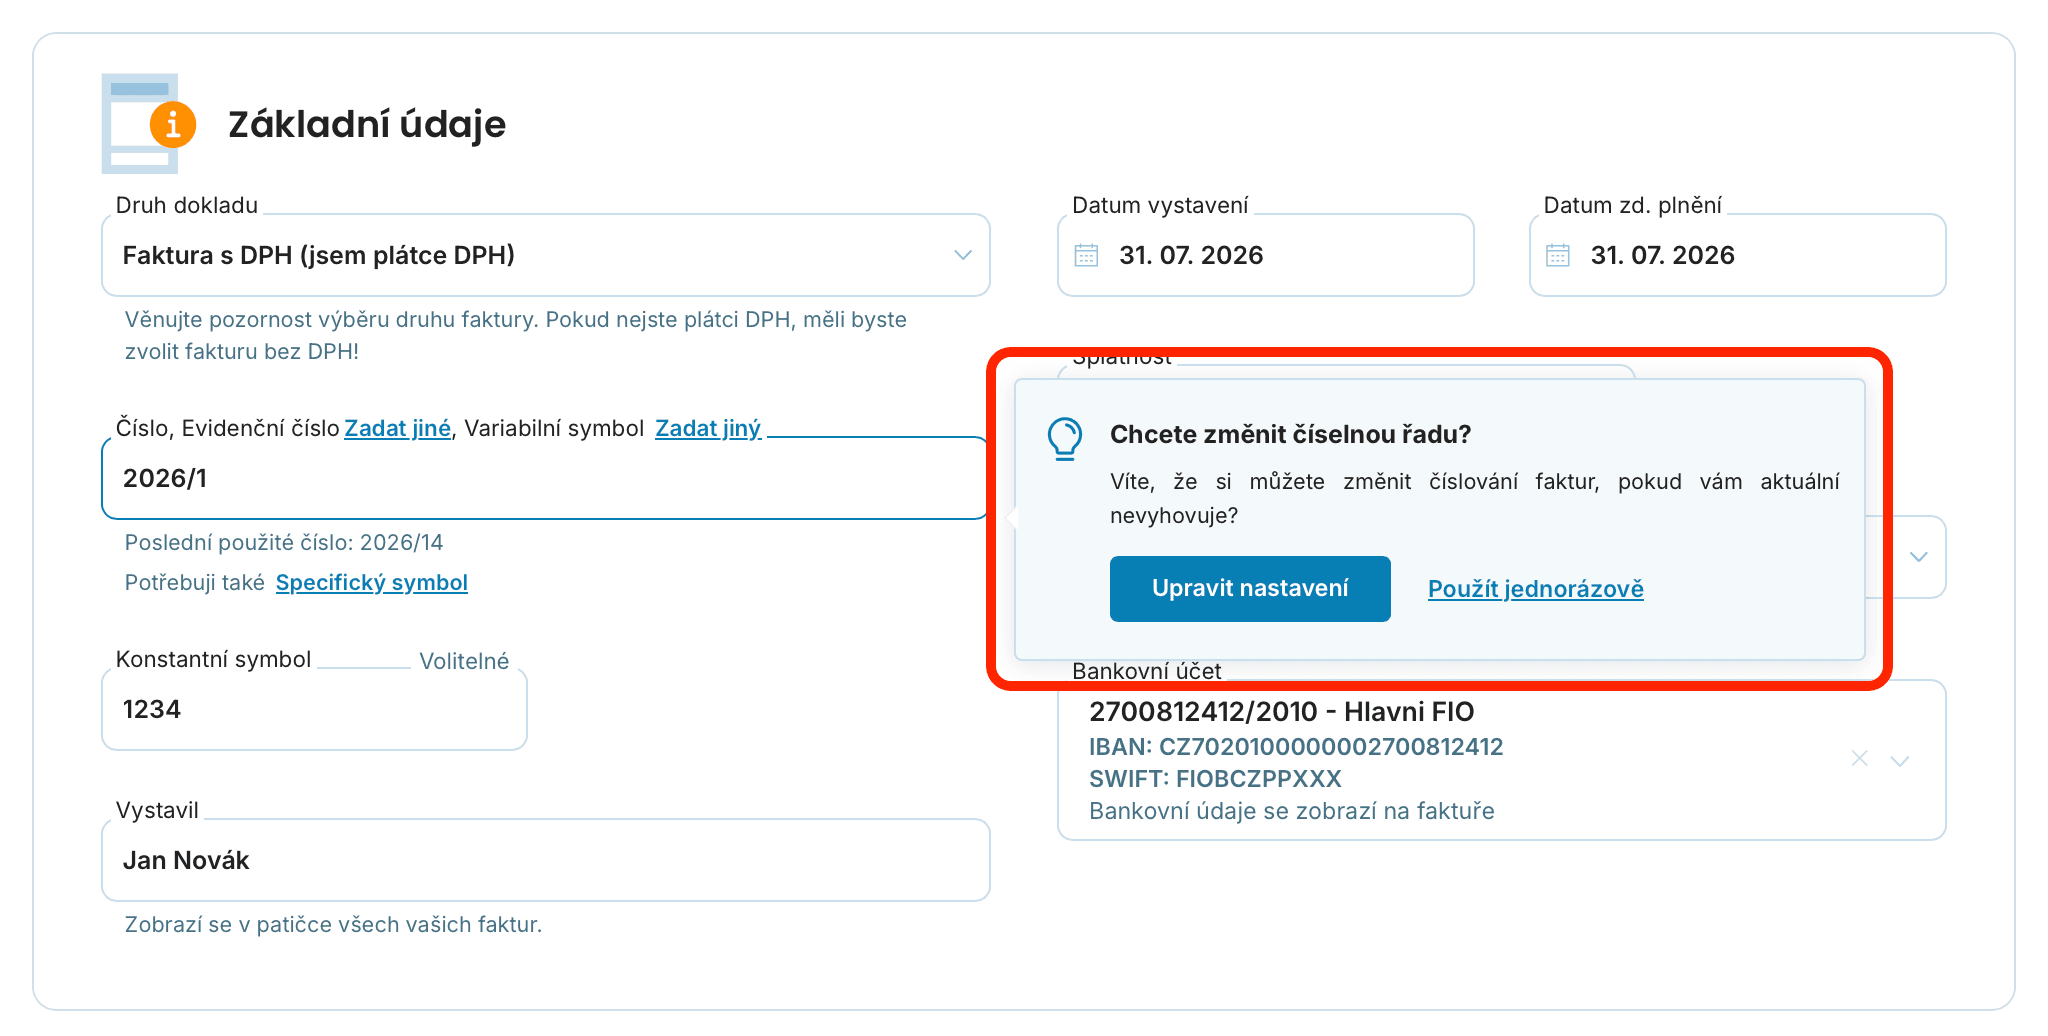Open the Druh dokladu dropdown

[x=546, y=255]
